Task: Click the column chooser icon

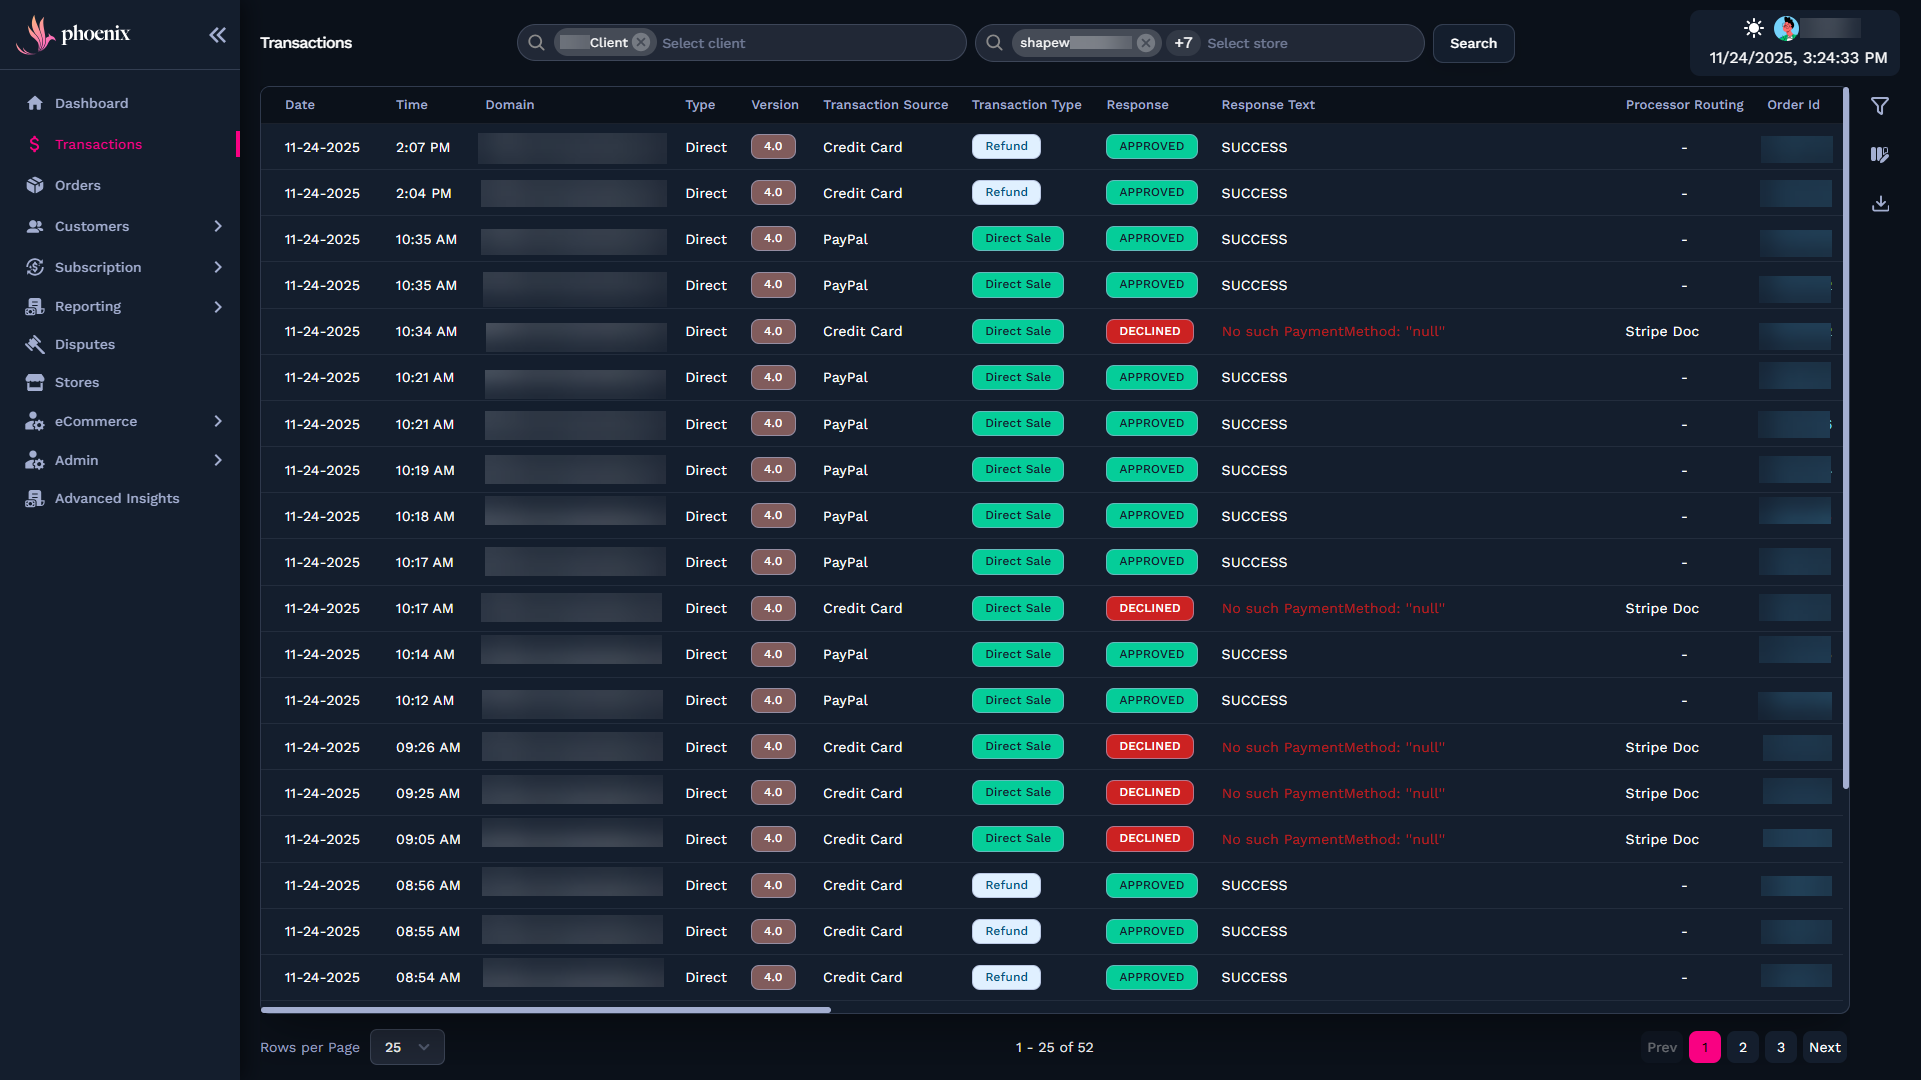Action: pyautogui.click(x=1880, y=155)
